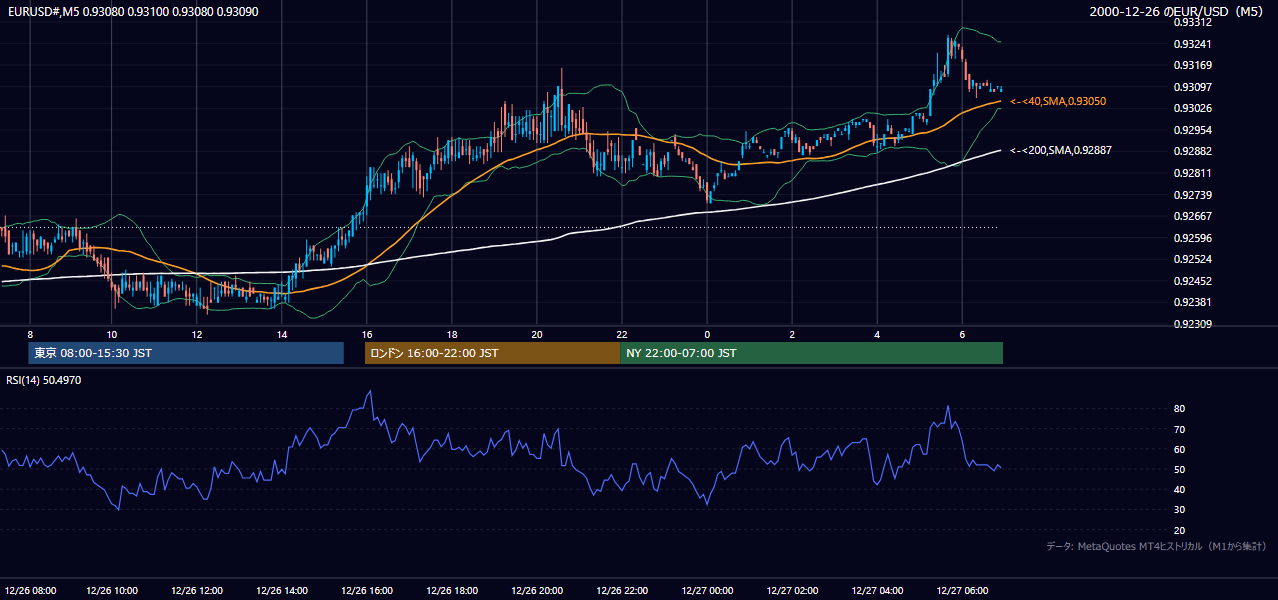Click hour tick 6 under price chart

point(962,334)
